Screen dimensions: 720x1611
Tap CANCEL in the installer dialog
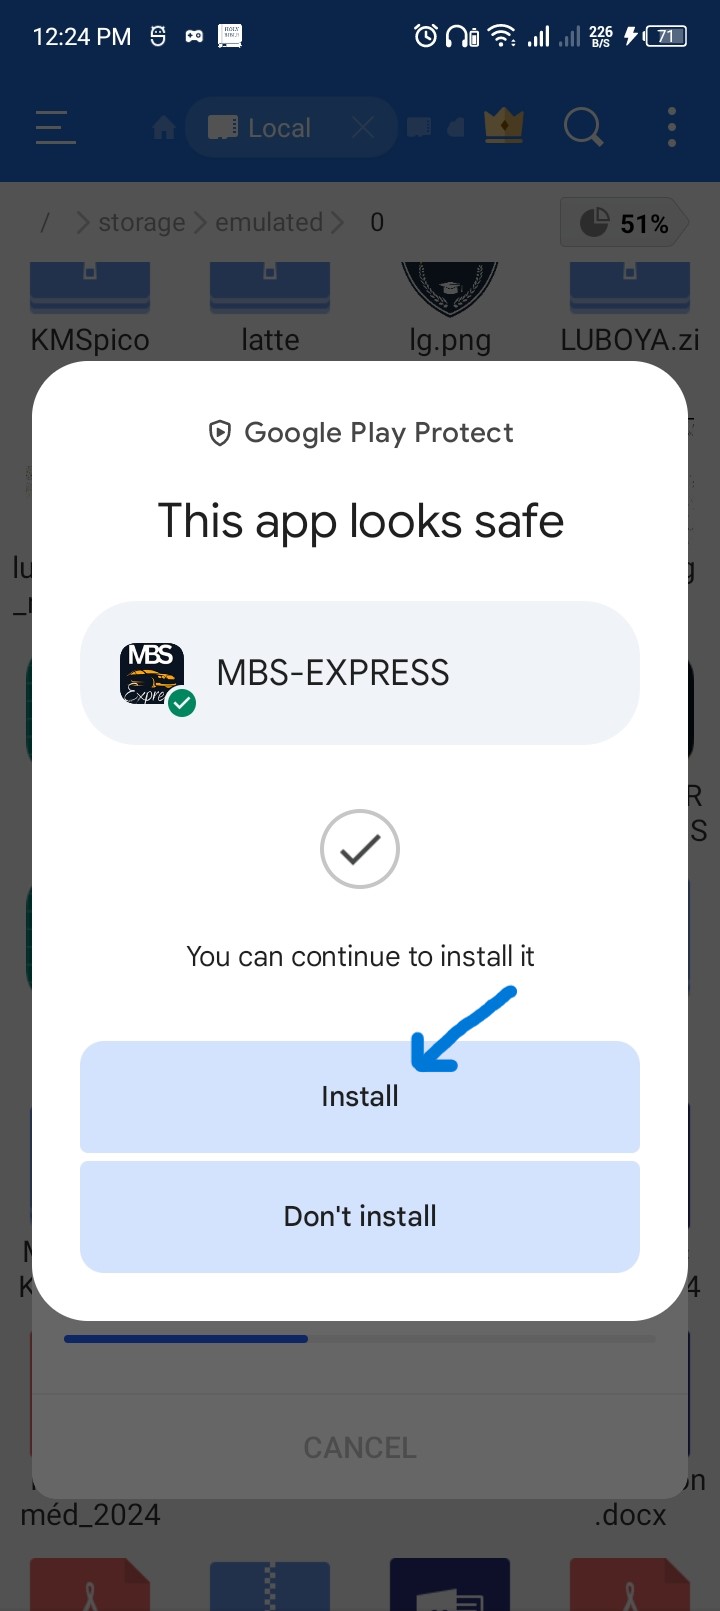point(360,1448)
